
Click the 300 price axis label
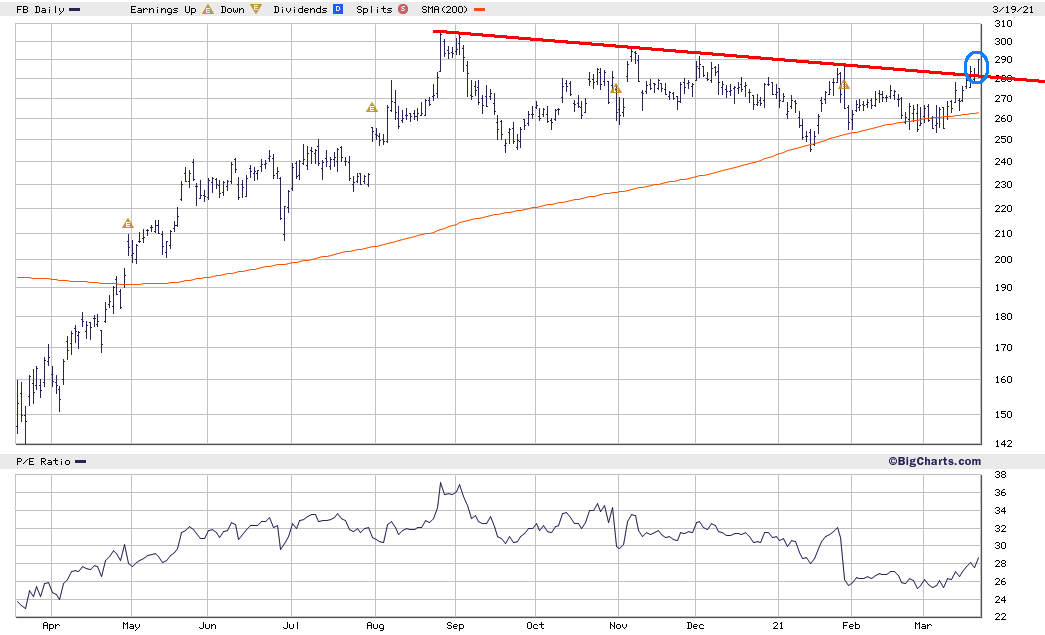[x=1003, y=41]
